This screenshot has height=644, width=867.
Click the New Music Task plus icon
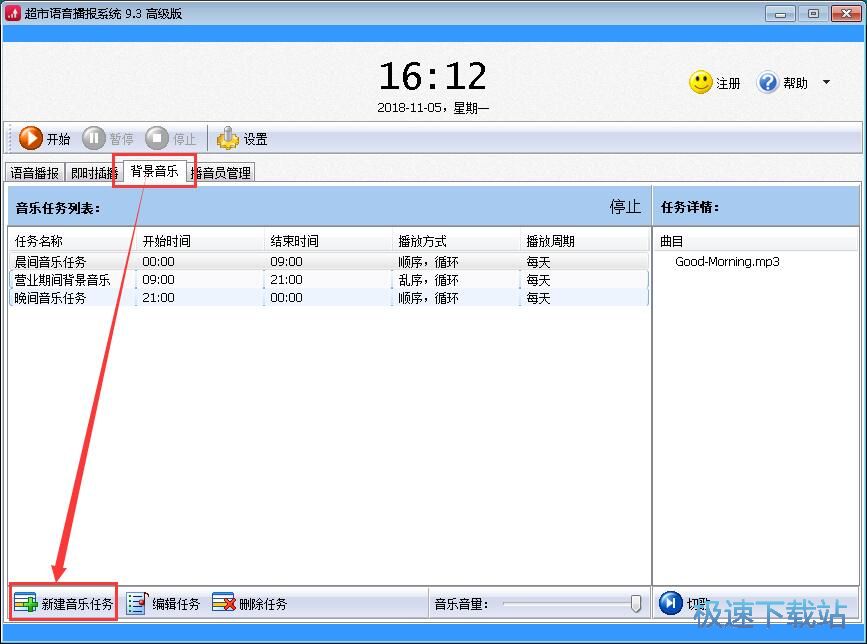coord(25,603)
